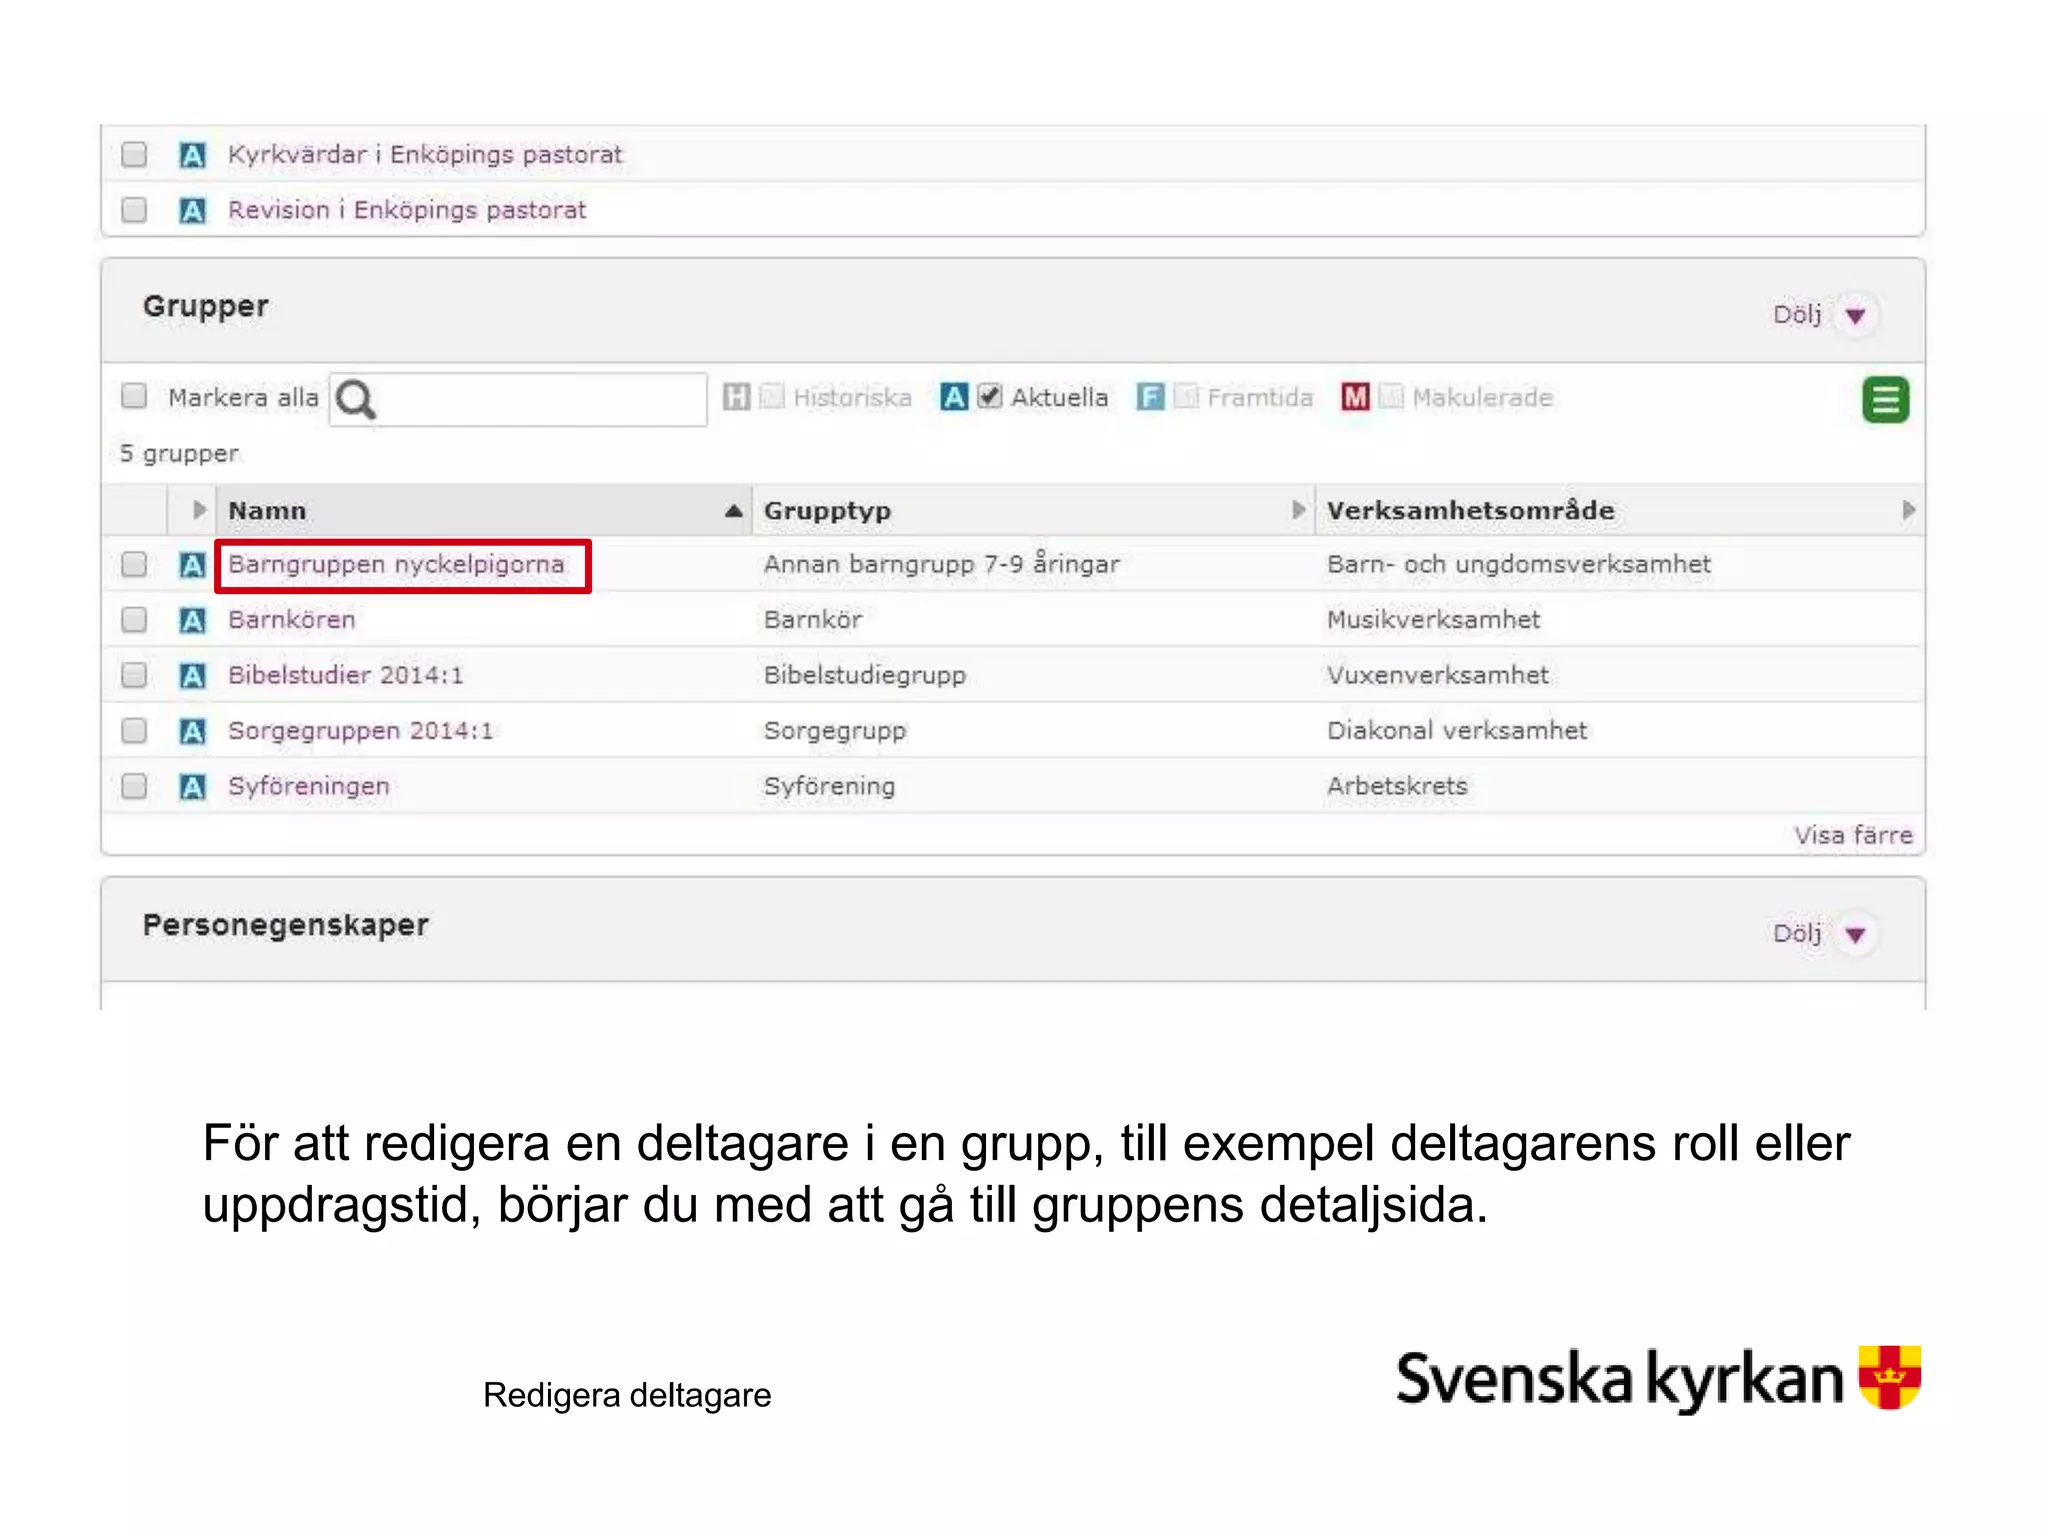Click the Verksamhetsområde column header
Screen dimensions: 2048x1536
(x=1470, y=510)
